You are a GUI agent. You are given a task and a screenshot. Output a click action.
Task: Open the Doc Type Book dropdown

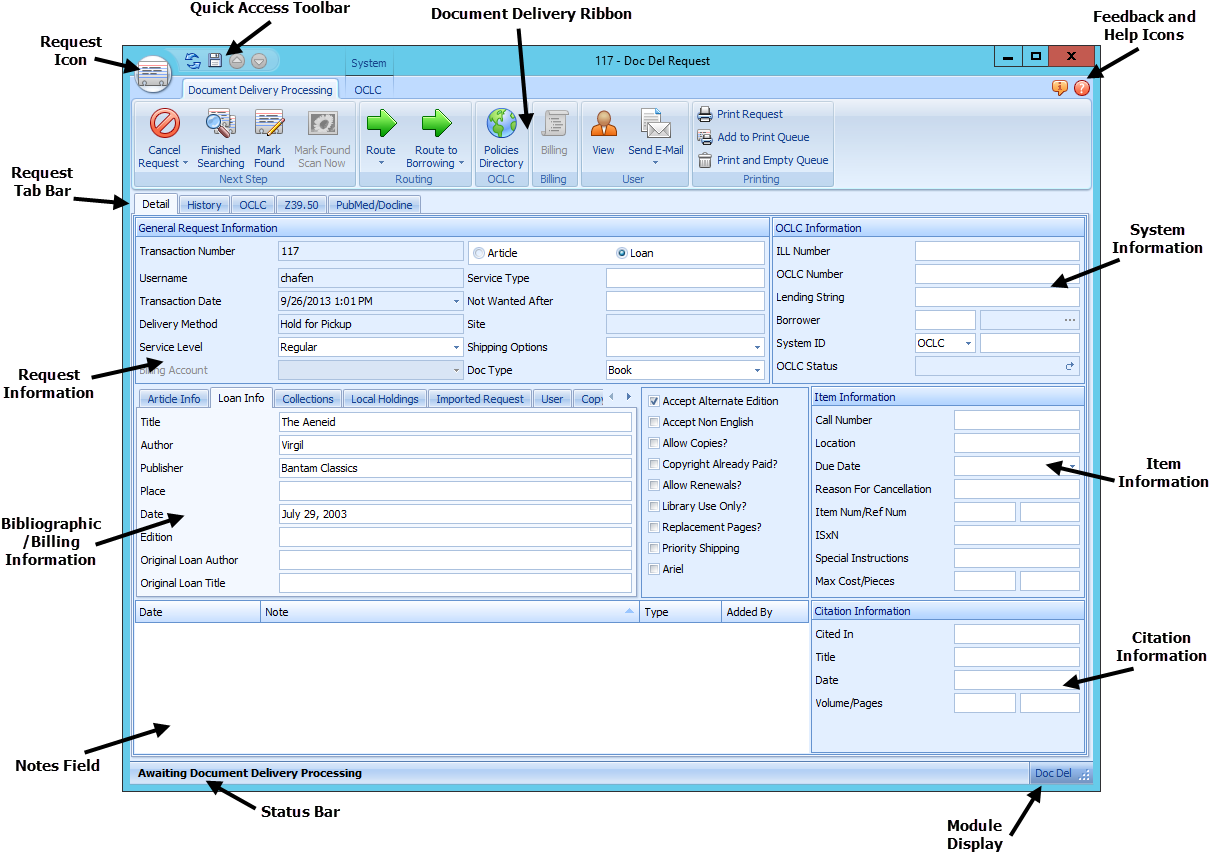click(757, 370)
